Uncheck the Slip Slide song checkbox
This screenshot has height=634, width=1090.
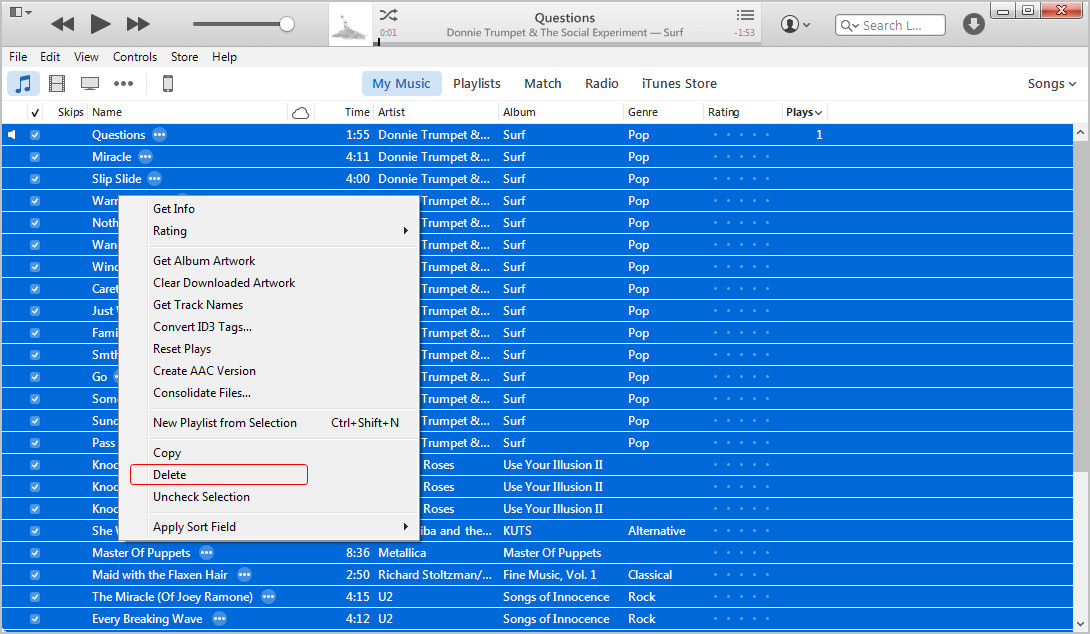[x=35, y=179]
